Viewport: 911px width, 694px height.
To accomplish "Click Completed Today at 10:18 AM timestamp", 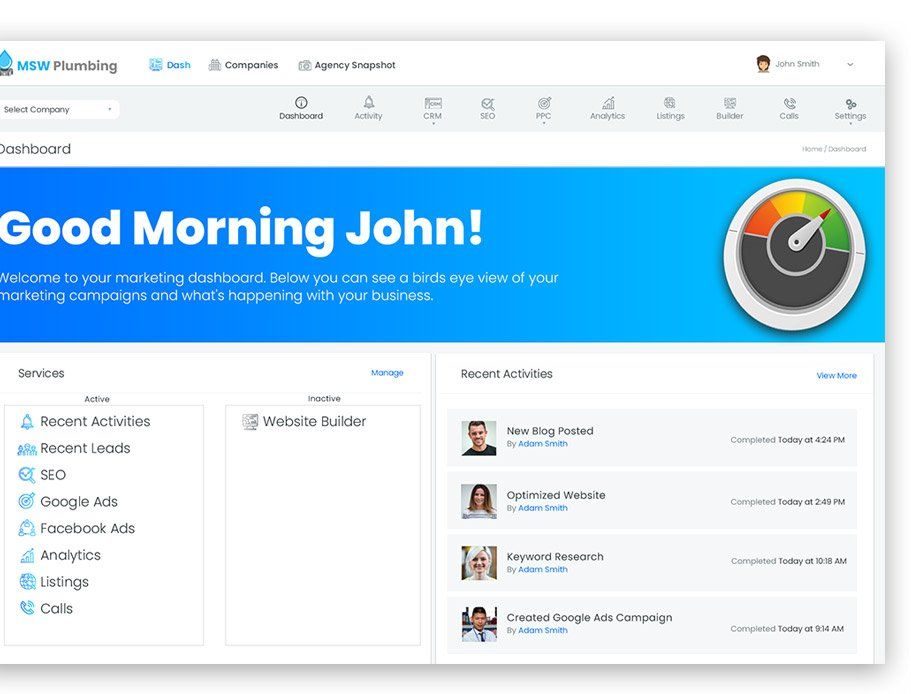I will 789,561.
